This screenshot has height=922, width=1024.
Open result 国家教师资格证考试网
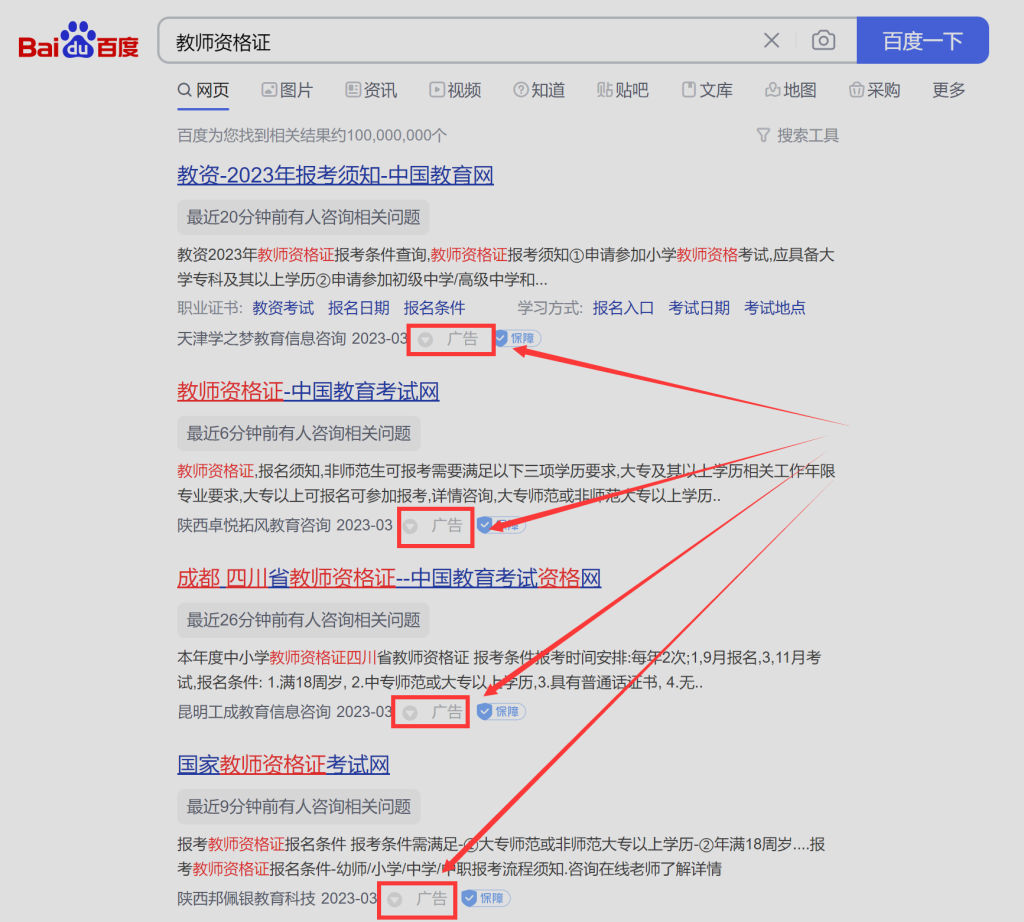point(283,764)
